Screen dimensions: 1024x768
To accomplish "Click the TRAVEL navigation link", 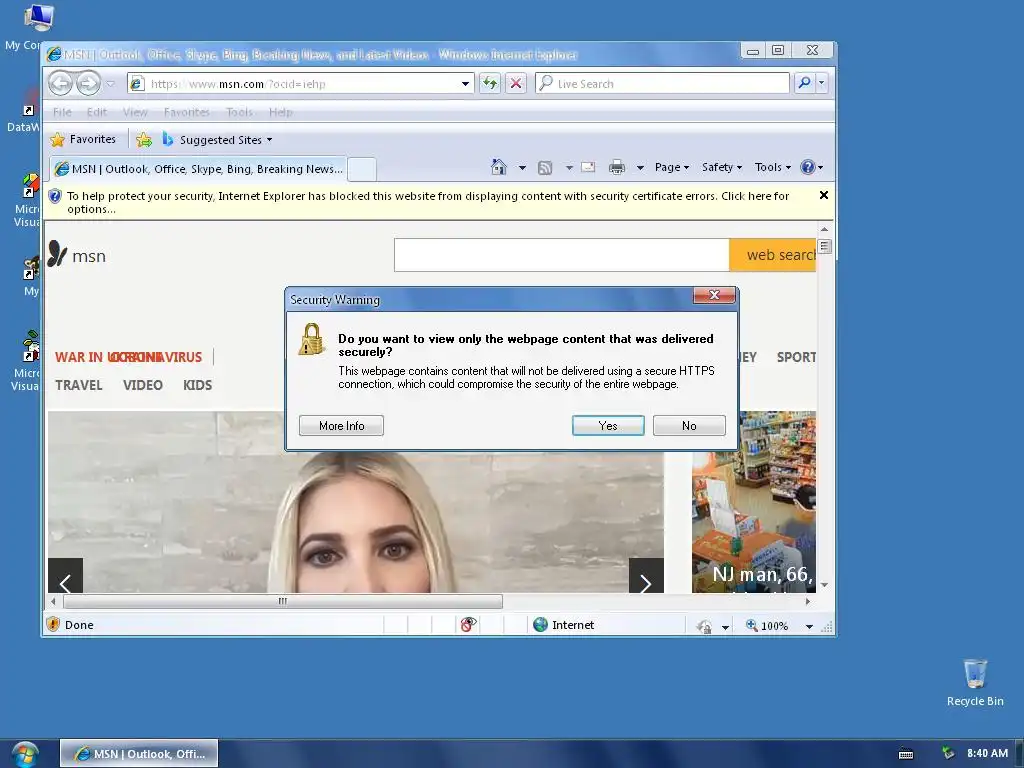I will pyautogui.click(x=78, y=385).
